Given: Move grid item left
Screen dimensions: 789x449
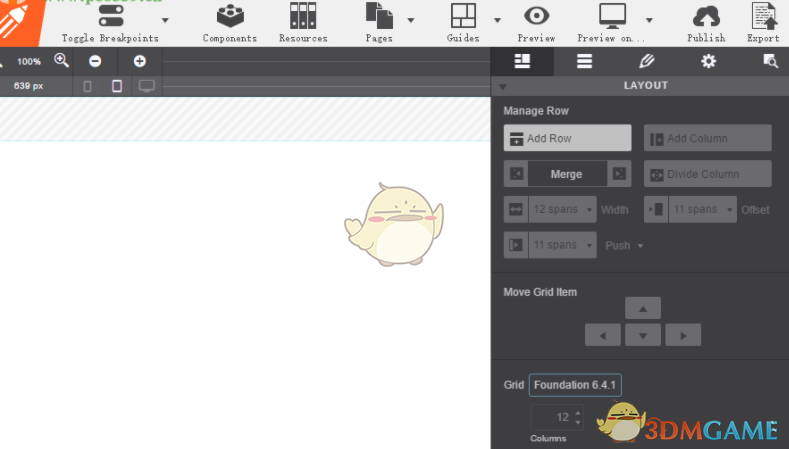Looking at the screenshot, I should (x=602, y=335).
